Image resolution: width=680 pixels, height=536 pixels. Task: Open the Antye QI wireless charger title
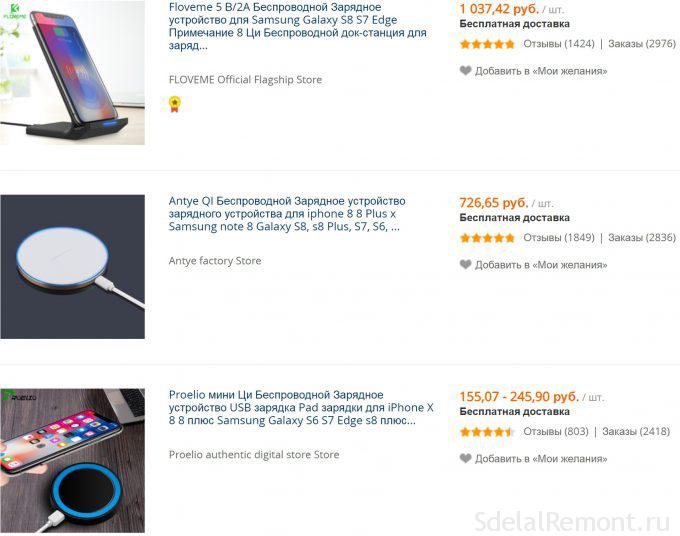[287, 214]
